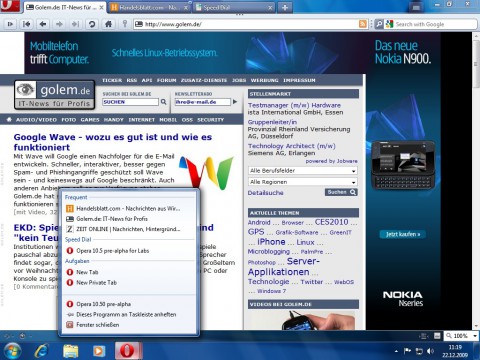480x360 pixels.
Task: Open a new tab with plus button
Action: click(x=285, y=7)
